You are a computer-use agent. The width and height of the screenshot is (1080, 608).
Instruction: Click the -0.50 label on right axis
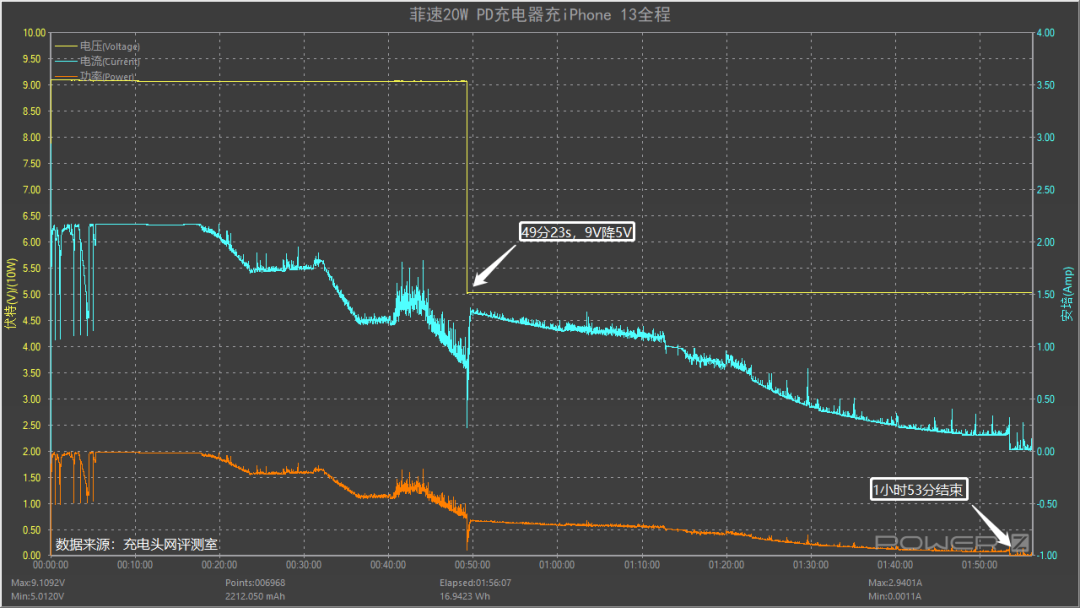(1046, 504)
